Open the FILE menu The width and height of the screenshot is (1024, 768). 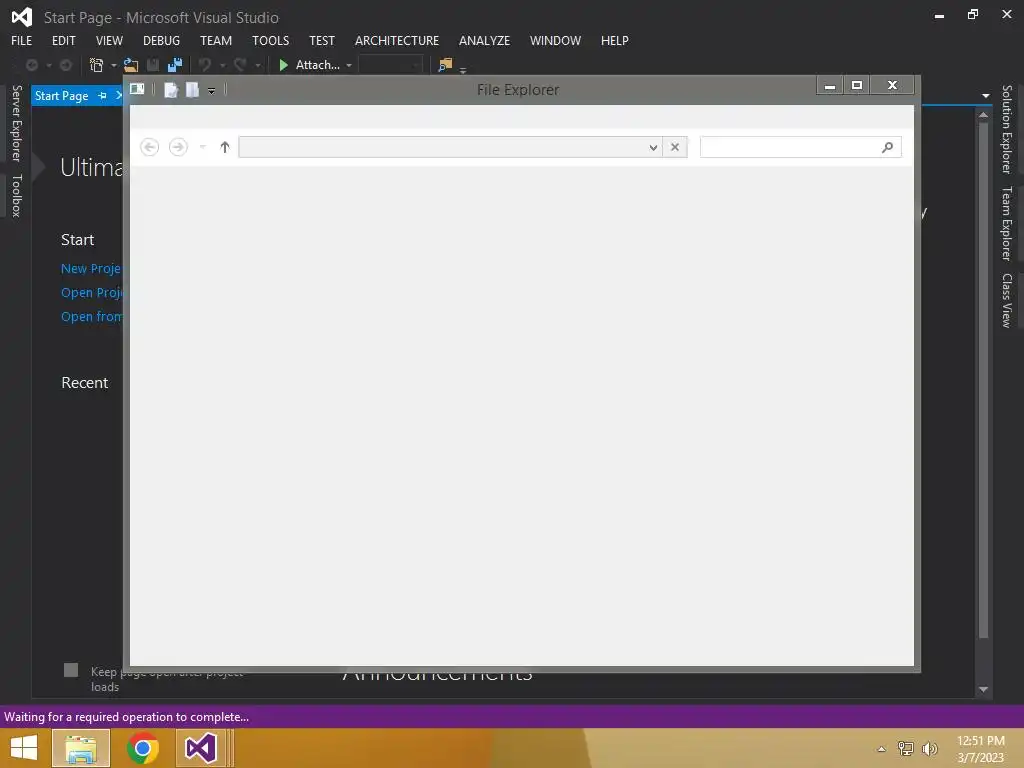pyautogui.click(x=22, y=40)
